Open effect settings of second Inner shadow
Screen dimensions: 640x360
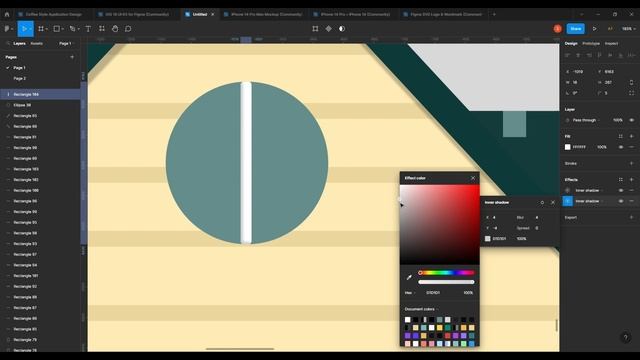[x=568, y=201]
